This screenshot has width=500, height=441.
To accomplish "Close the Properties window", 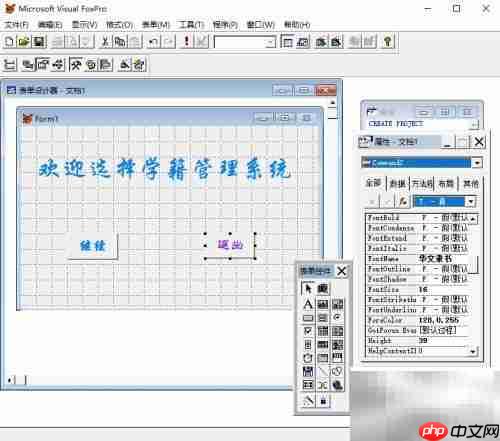I will point(479,142).
